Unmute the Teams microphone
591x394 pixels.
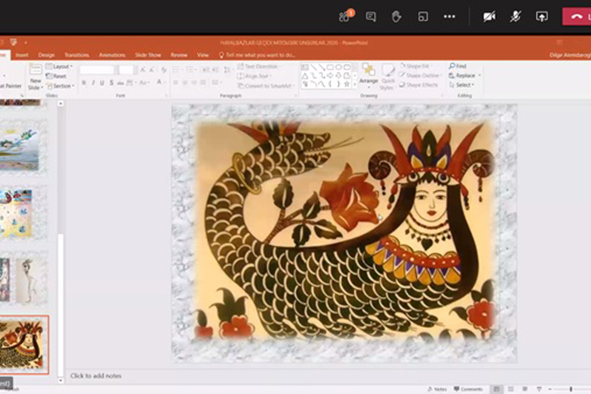515,16
